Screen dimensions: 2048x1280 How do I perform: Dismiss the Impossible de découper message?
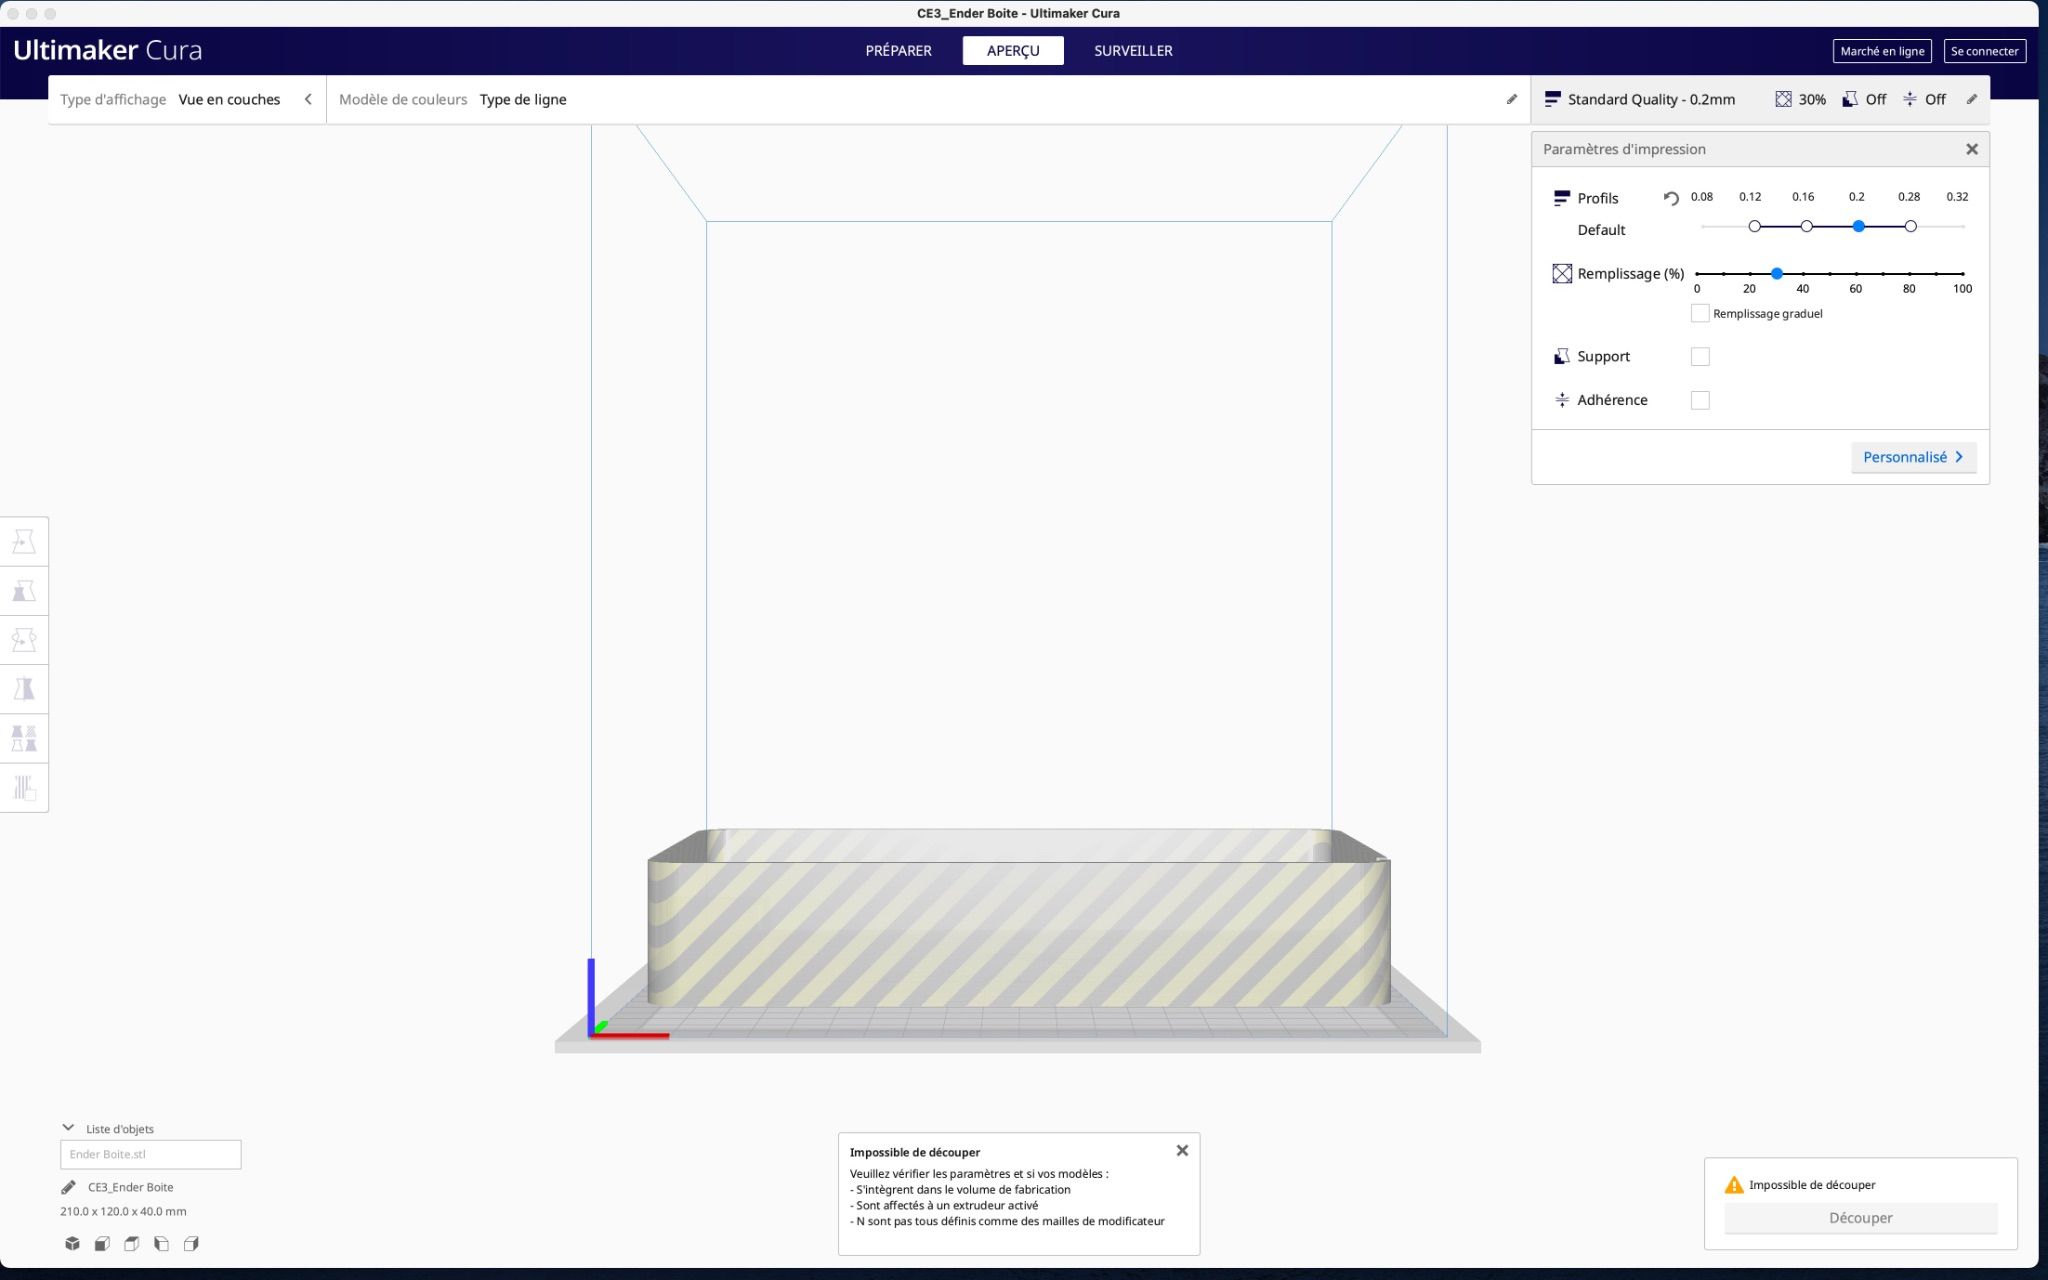point(1182,1151)
